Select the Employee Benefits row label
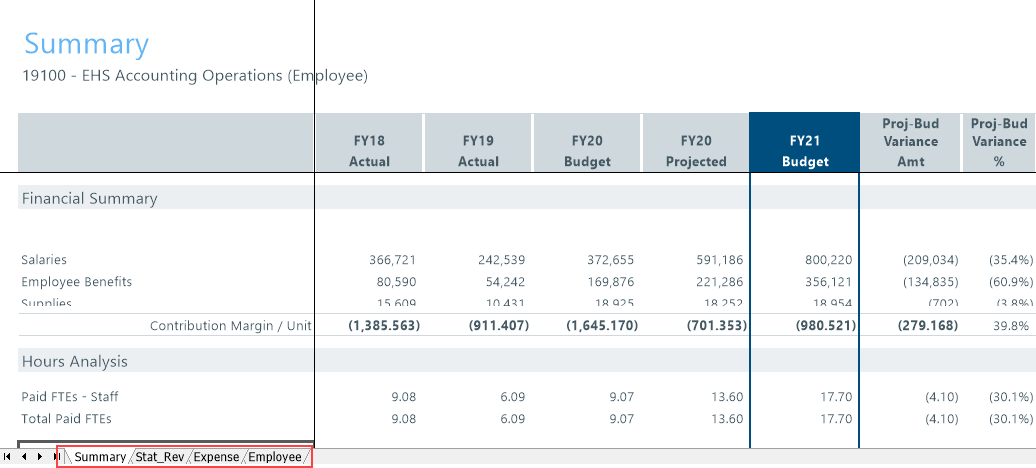Image resolution: width=1036 pixels, height=468 pixels. coord(77,282)
